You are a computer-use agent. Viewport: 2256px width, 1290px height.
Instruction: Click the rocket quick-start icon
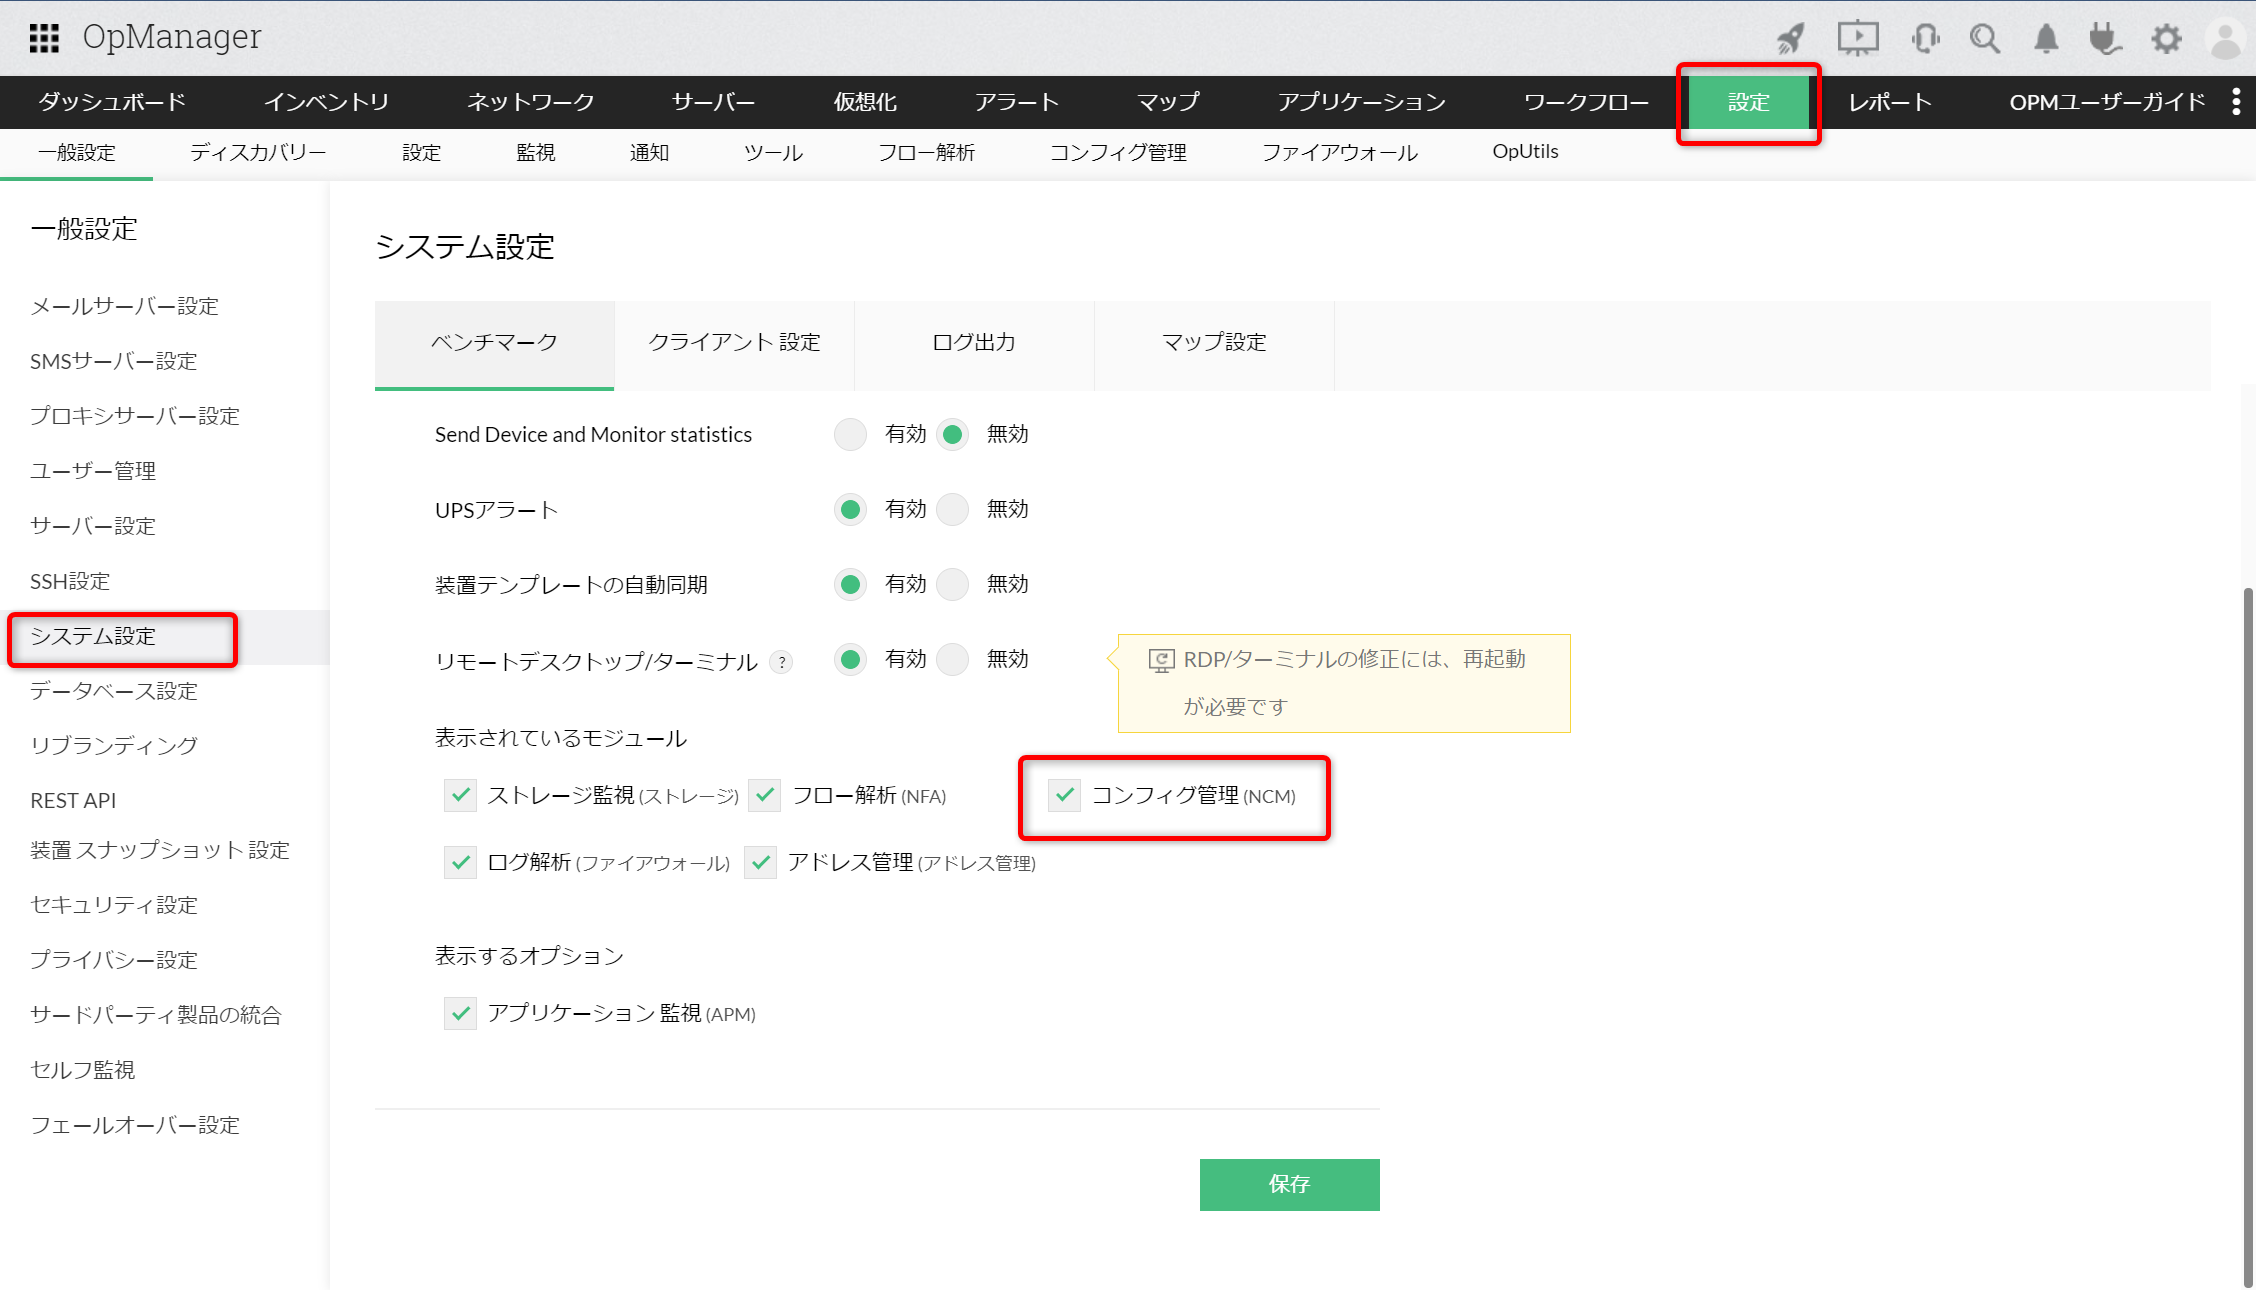pyautogui.click(x=1790, y=38)
